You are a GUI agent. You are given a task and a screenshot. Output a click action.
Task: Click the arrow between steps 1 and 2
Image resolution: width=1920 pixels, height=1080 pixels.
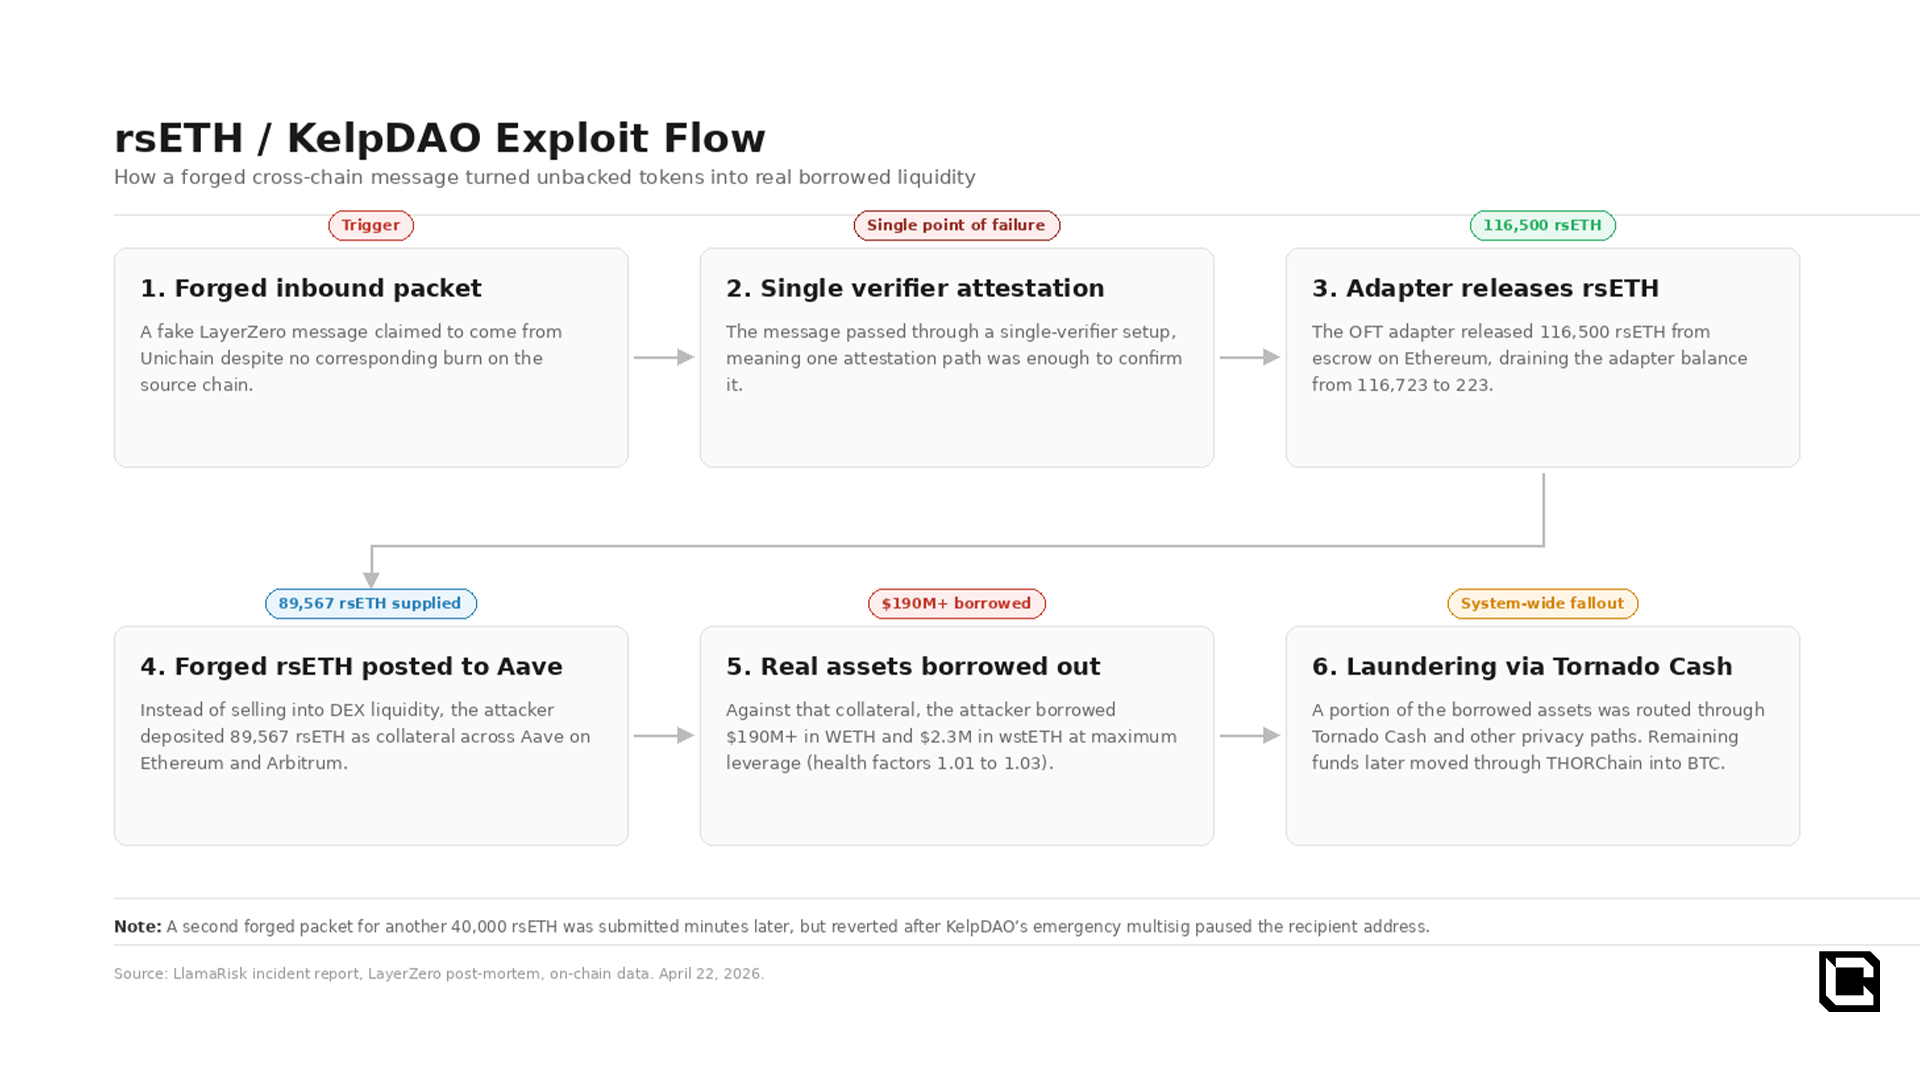point(664,357)
